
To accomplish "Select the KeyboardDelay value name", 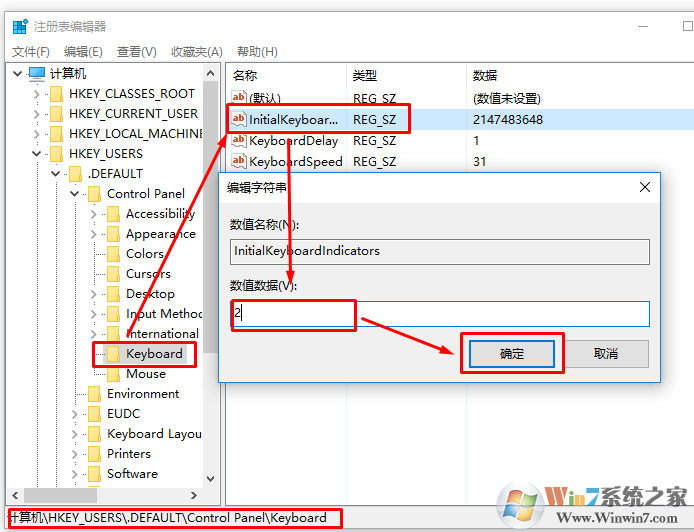I will 293,141.
